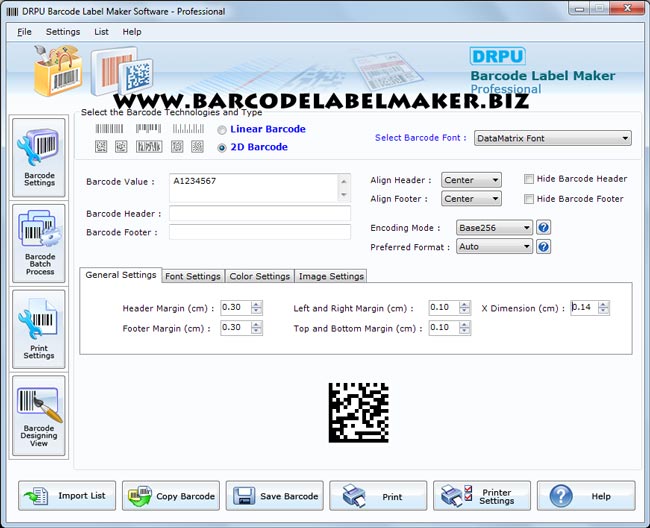Enable Hide Barcode Header checkbox
This screenshot has width=650, height=528.
[x=529, y=179]
